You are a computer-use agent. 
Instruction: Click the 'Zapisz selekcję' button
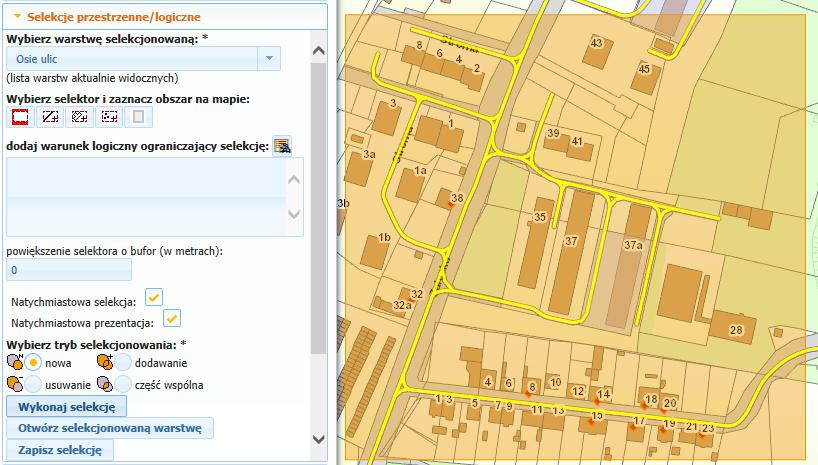[x=60, y=450]
